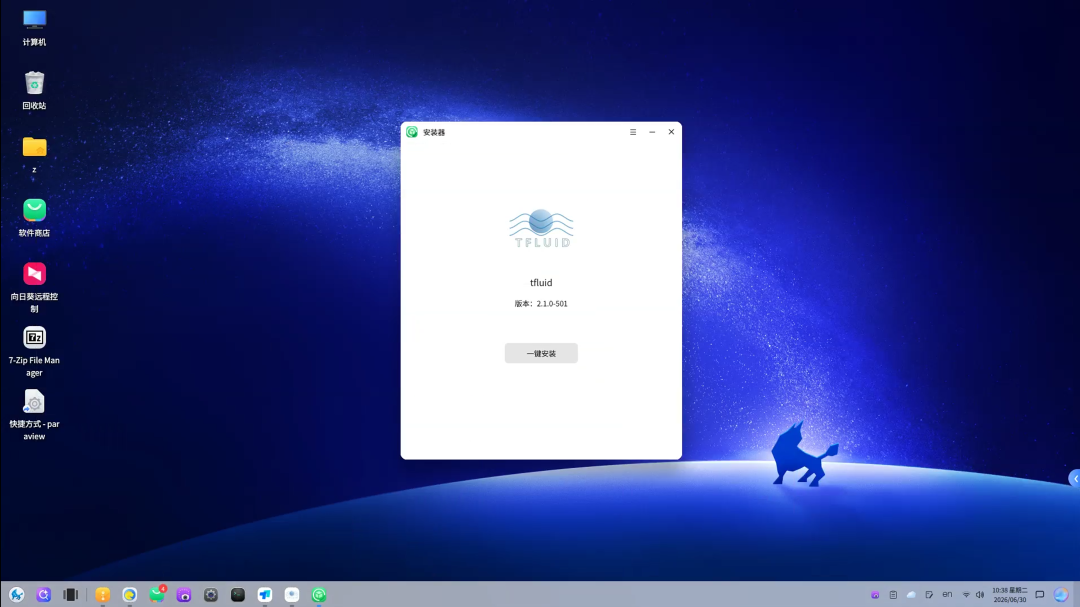The width and height of the screenshot is (1080, 607).
Task: Open the volume speaker tray icon
Action: (x=979, y=595)
